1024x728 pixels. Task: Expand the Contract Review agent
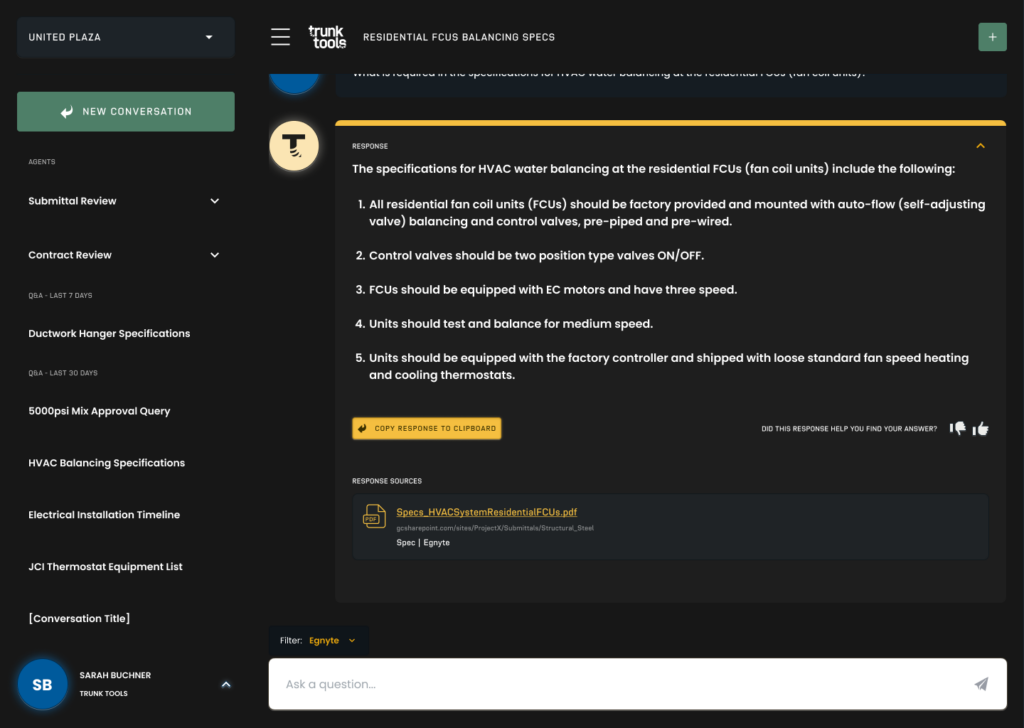coord(214,255)
